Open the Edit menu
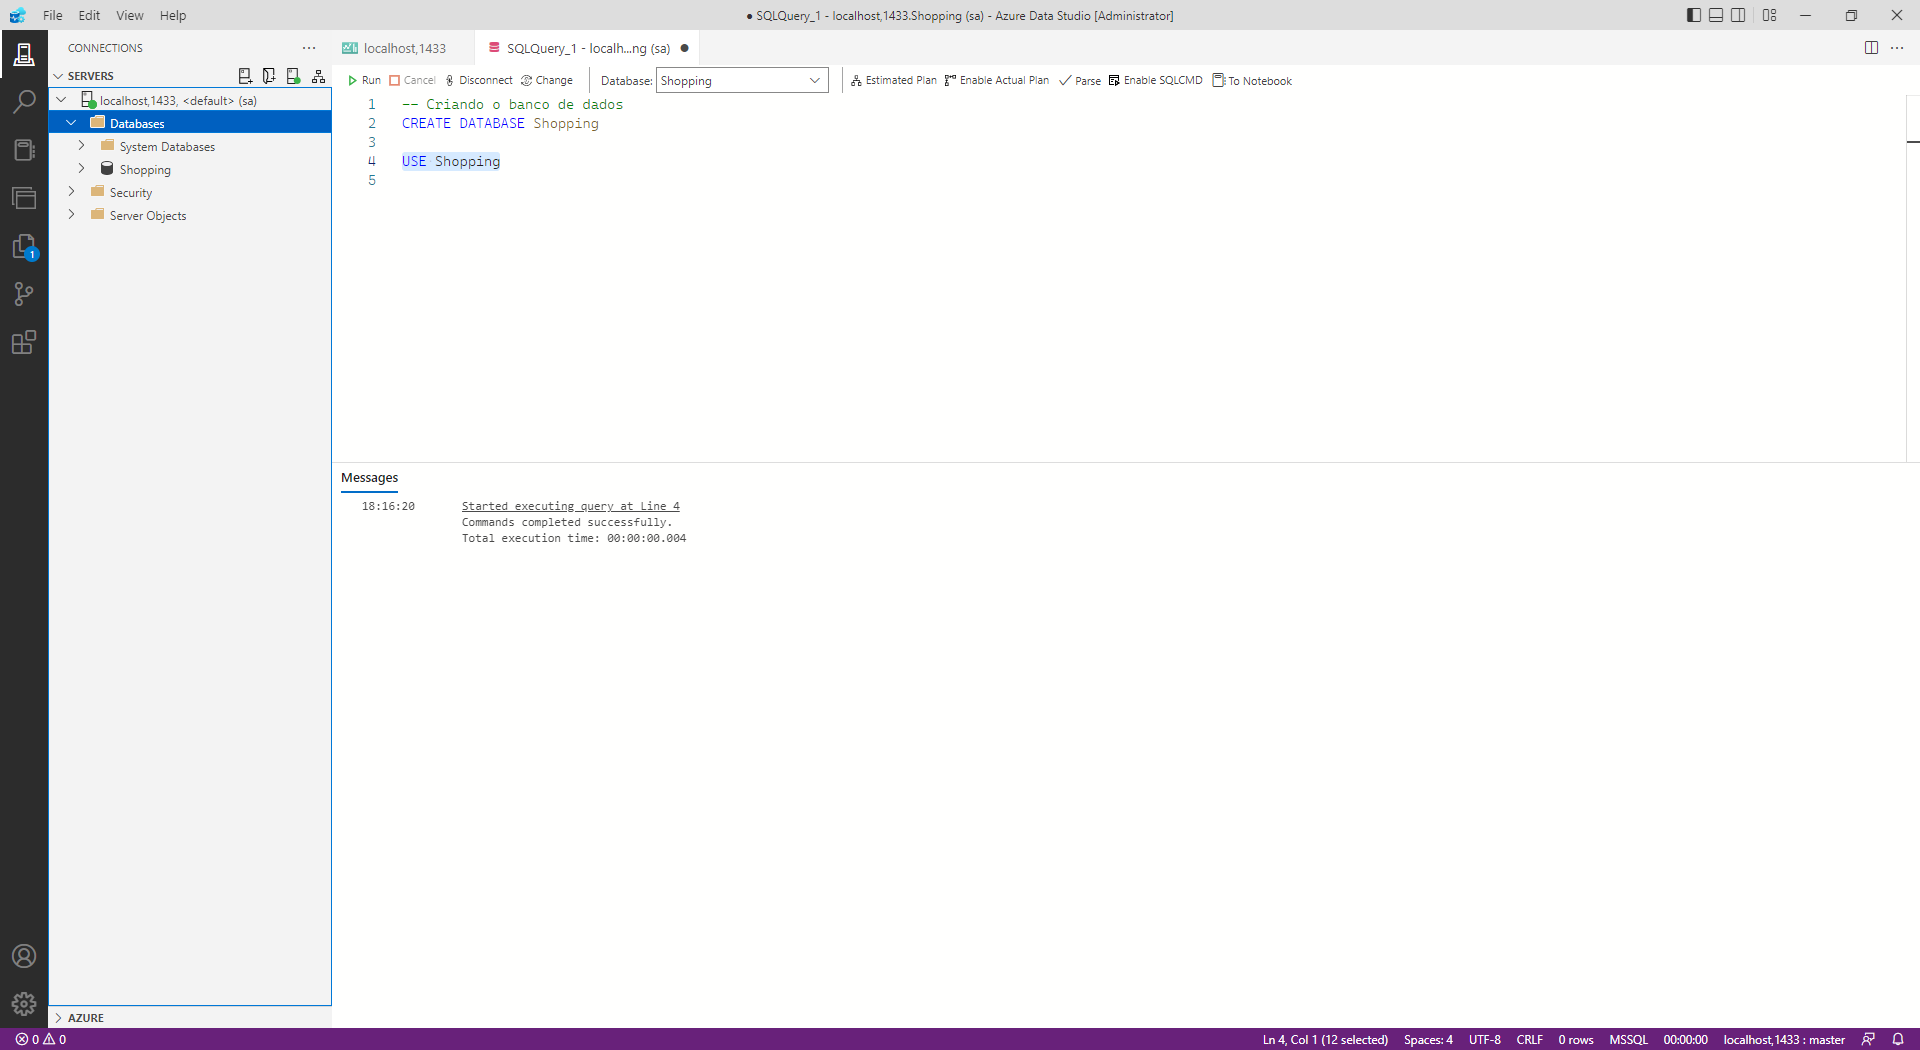 (89, 15)
